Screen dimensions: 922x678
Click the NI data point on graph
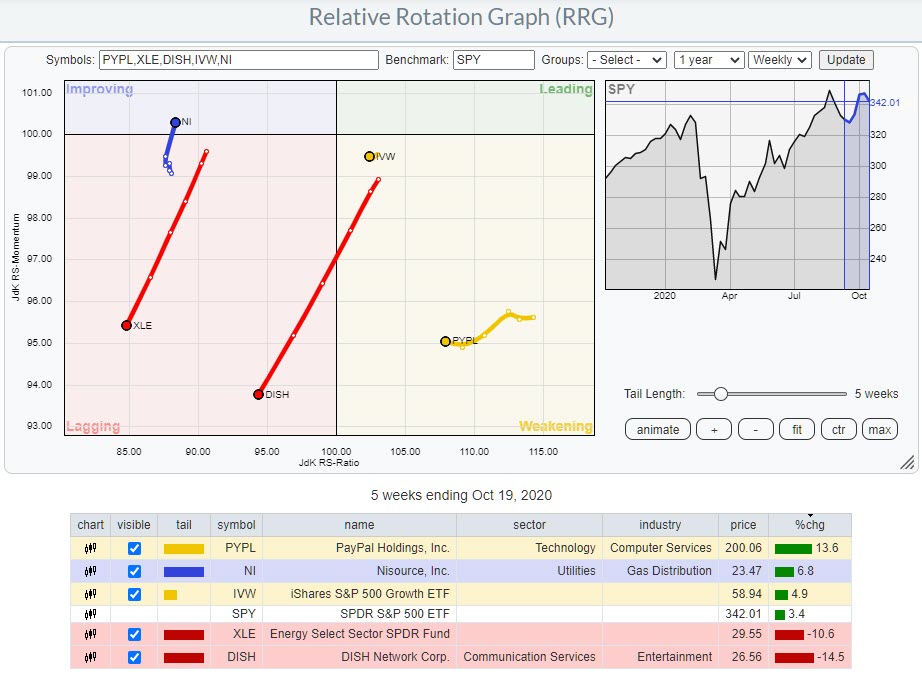175,122
